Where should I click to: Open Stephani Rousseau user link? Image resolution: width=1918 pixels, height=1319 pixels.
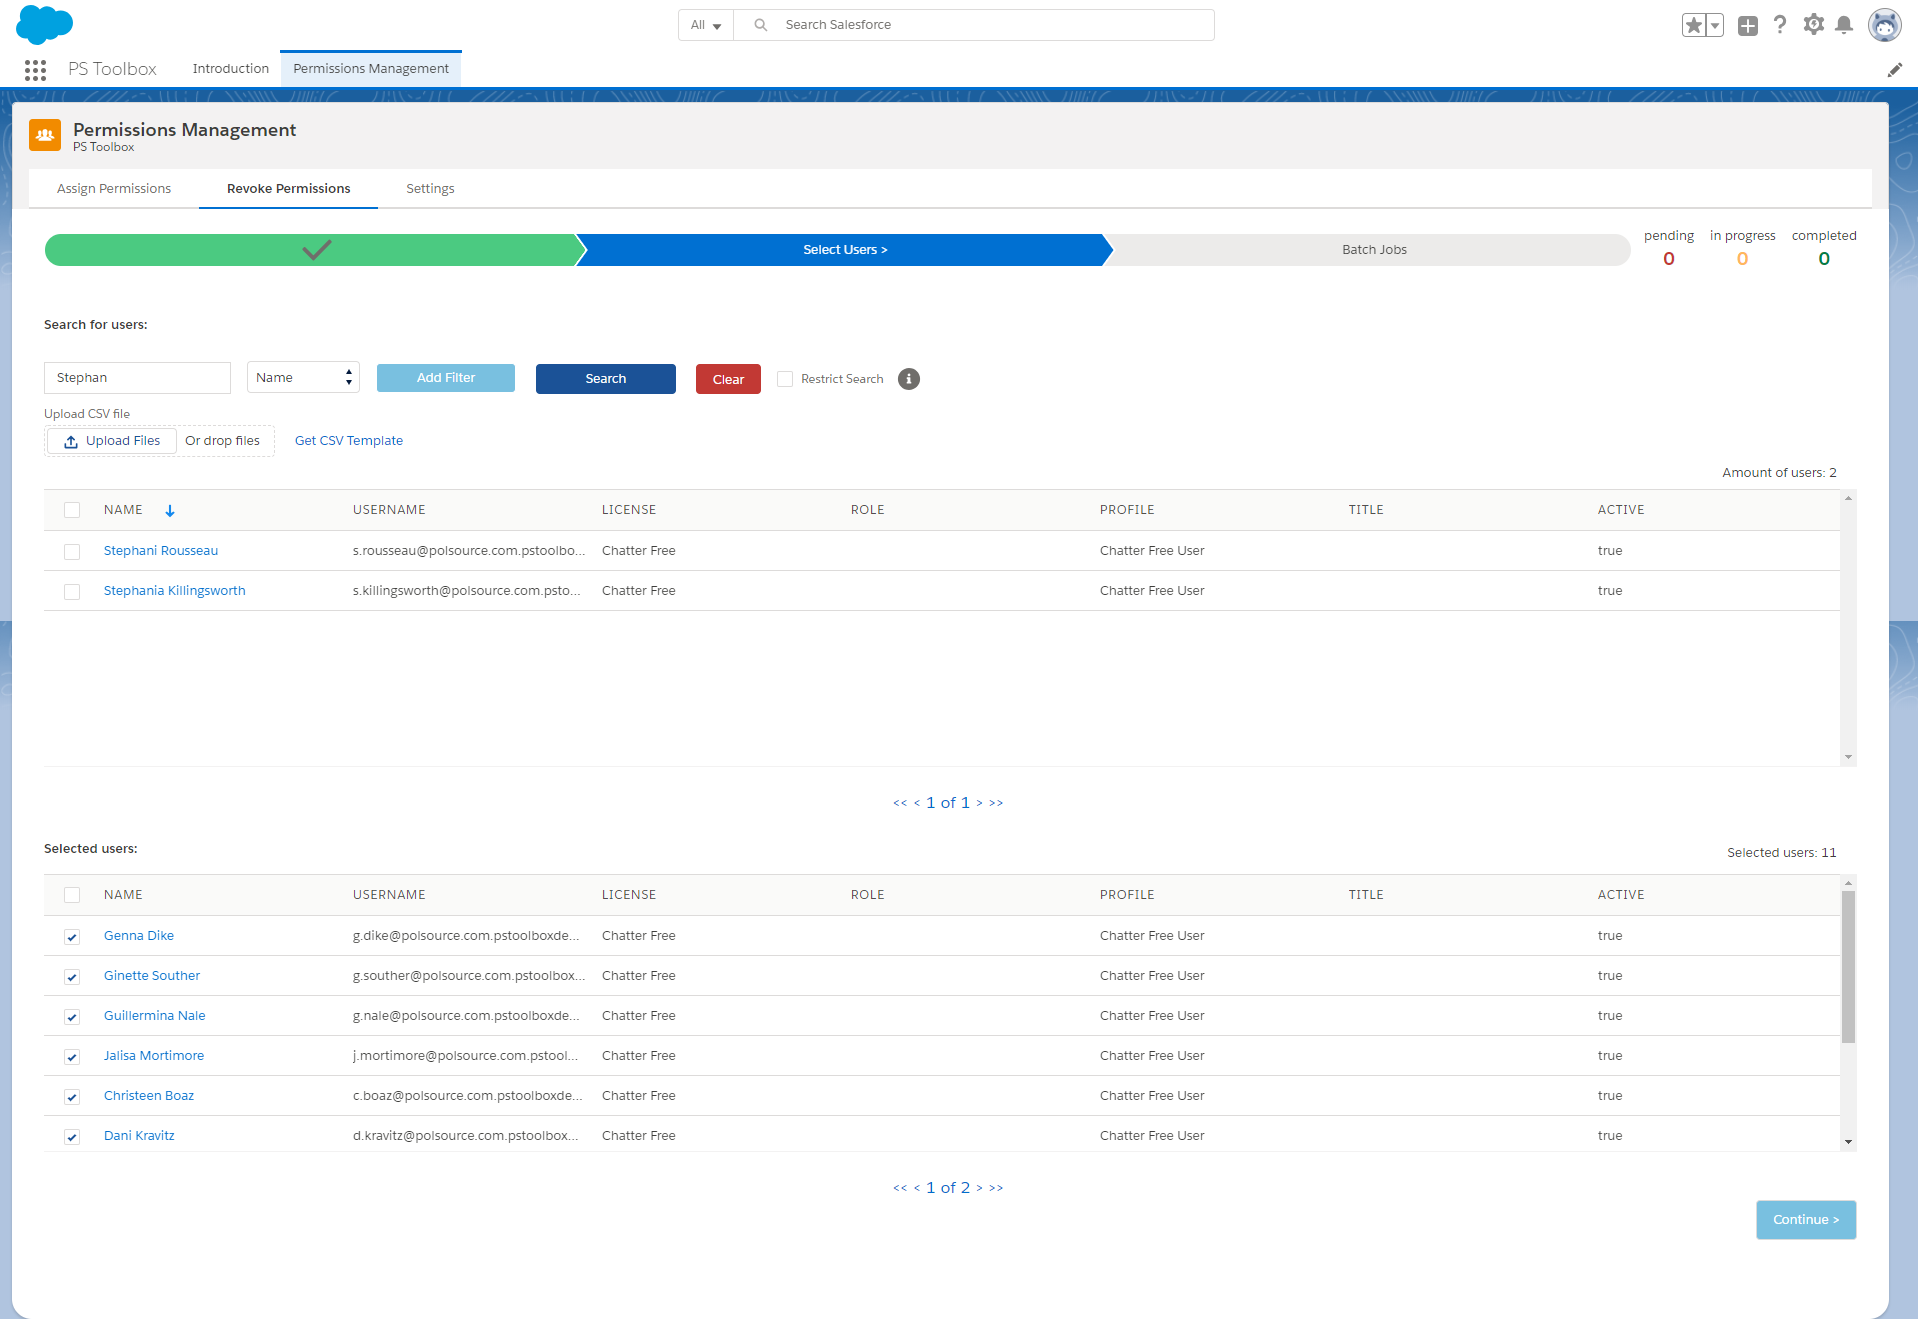(161, 551)
